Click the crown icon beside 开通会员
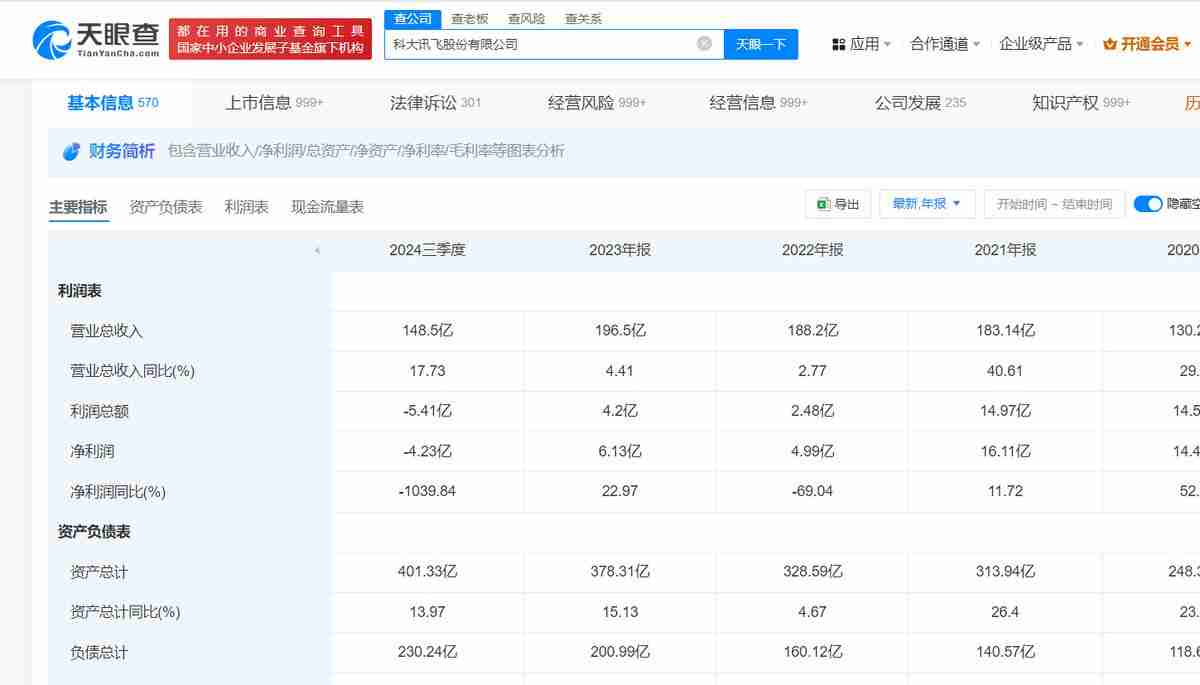The width and height of the screenshot is (1200, 685). [1112, 43]
